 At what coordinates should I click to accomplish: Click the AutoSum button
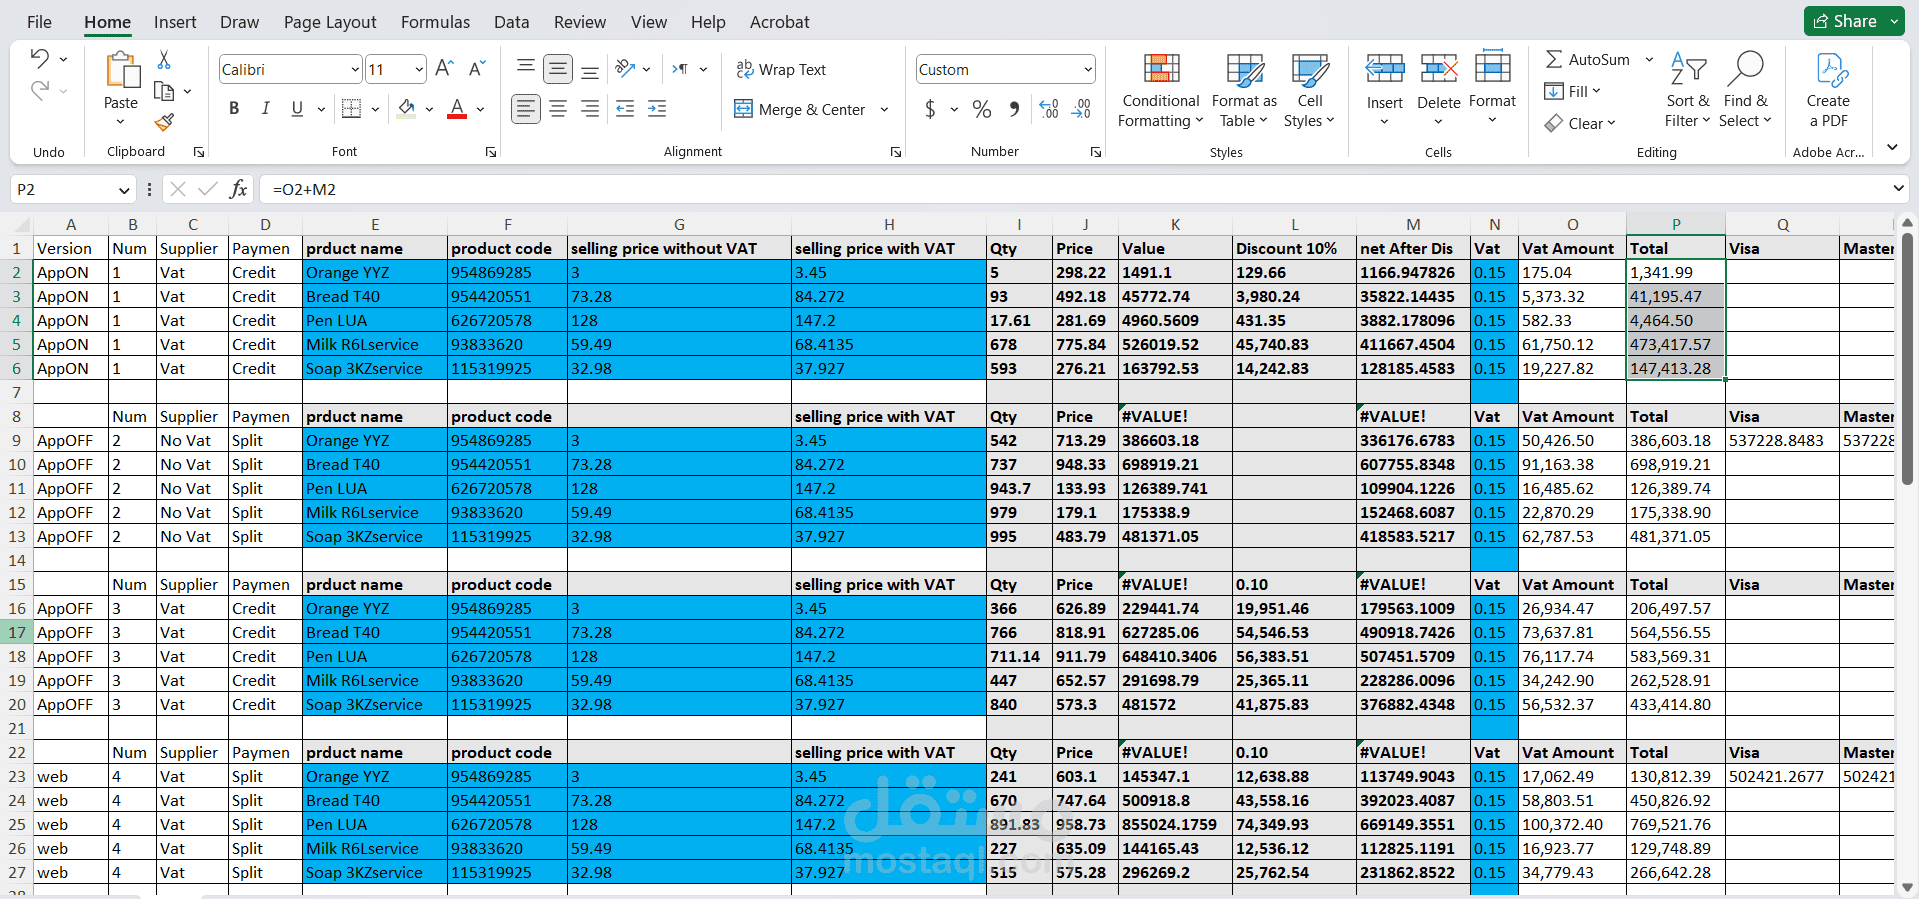(x=1587, y=60)
